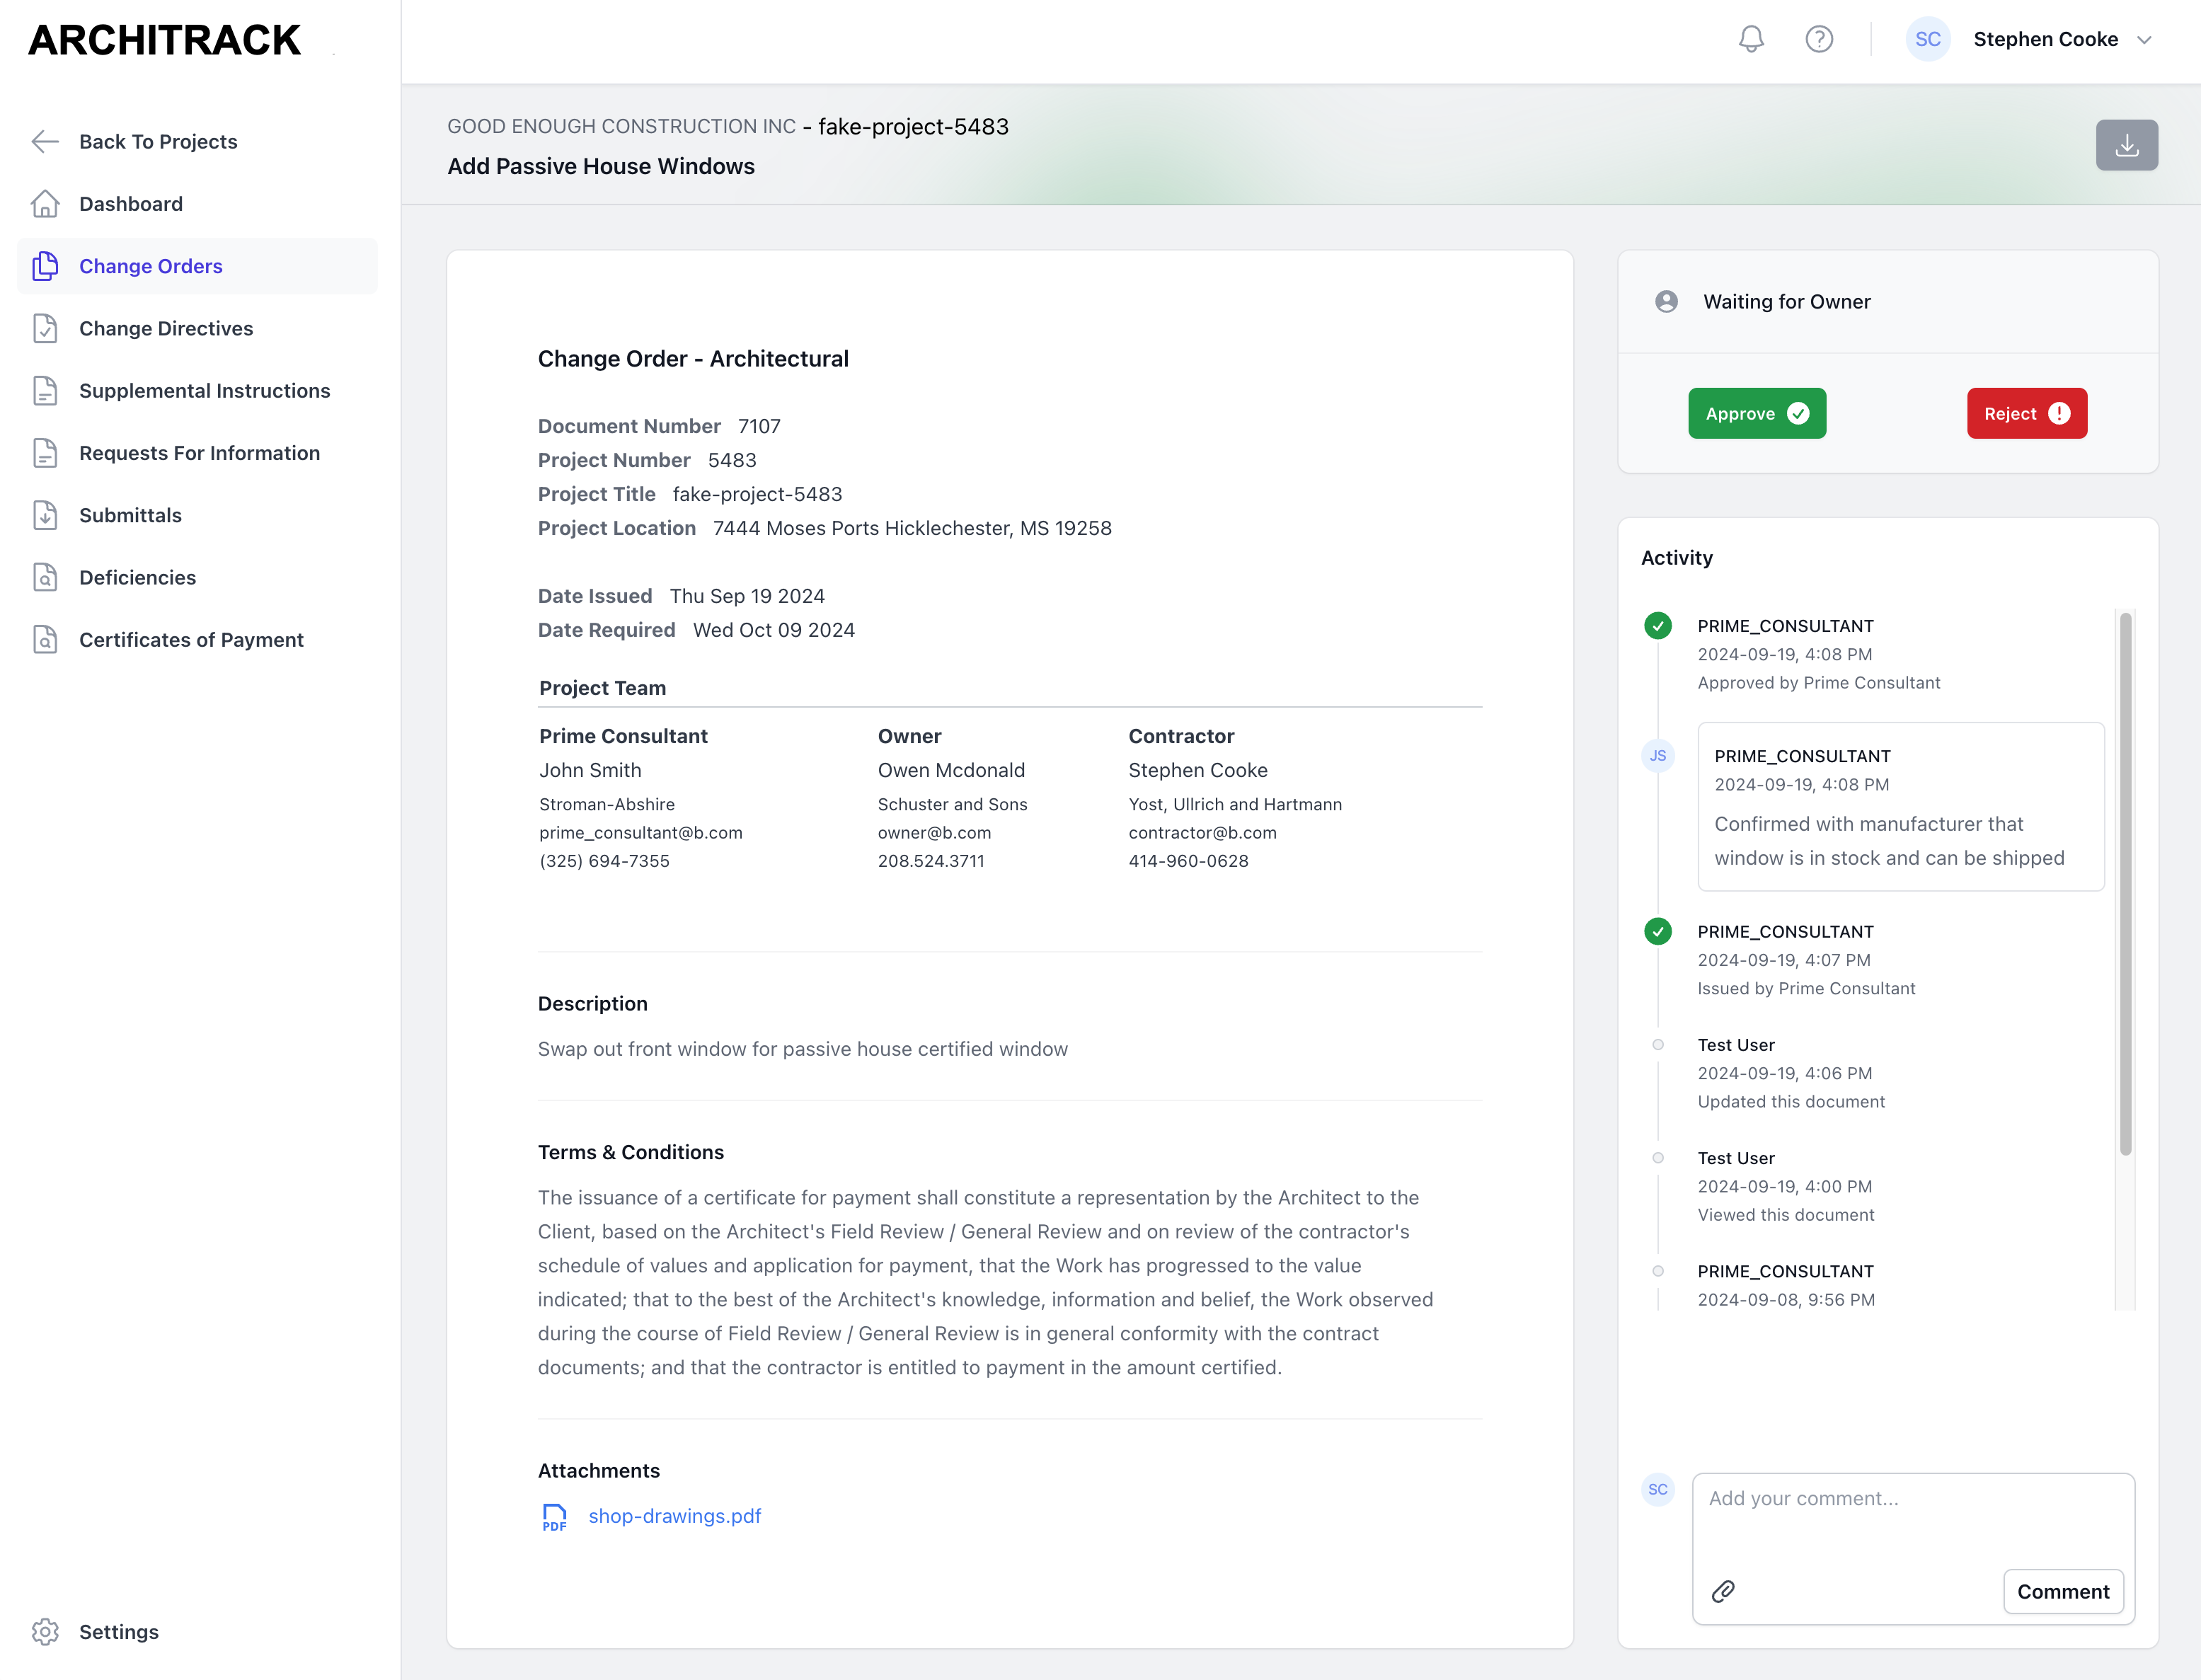Image resolution: width=2201 pixels, height=1680 pixels.
Task: Expand the Stephen Cooke user menu chevron
Action: (x=2144, y=40)
